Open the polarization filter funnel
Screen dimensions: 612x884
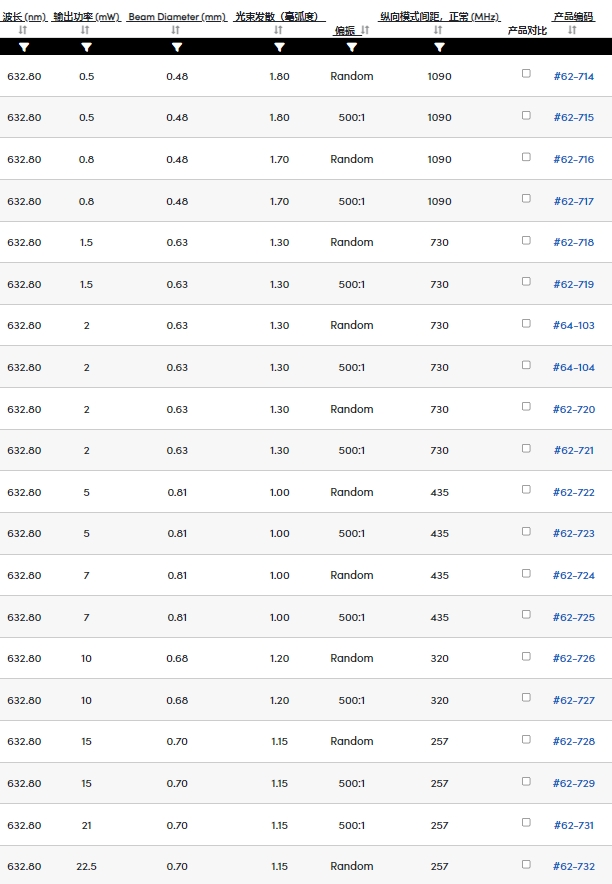click(352, 47)
